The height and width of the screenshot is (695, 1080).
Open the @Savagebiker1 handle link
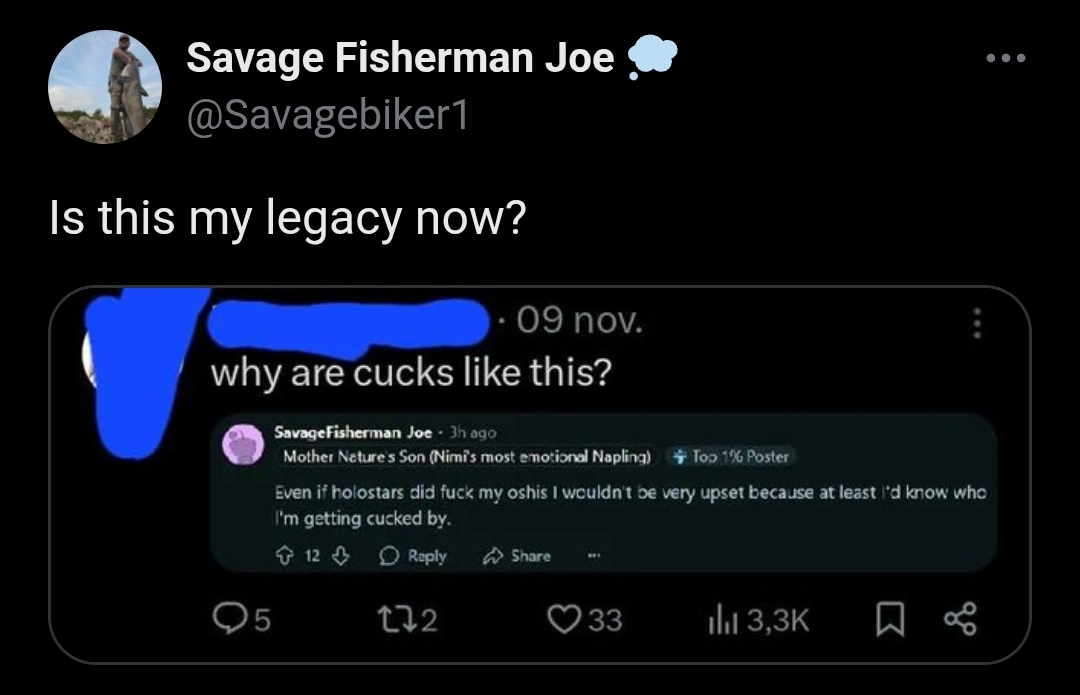click(328, 114)
